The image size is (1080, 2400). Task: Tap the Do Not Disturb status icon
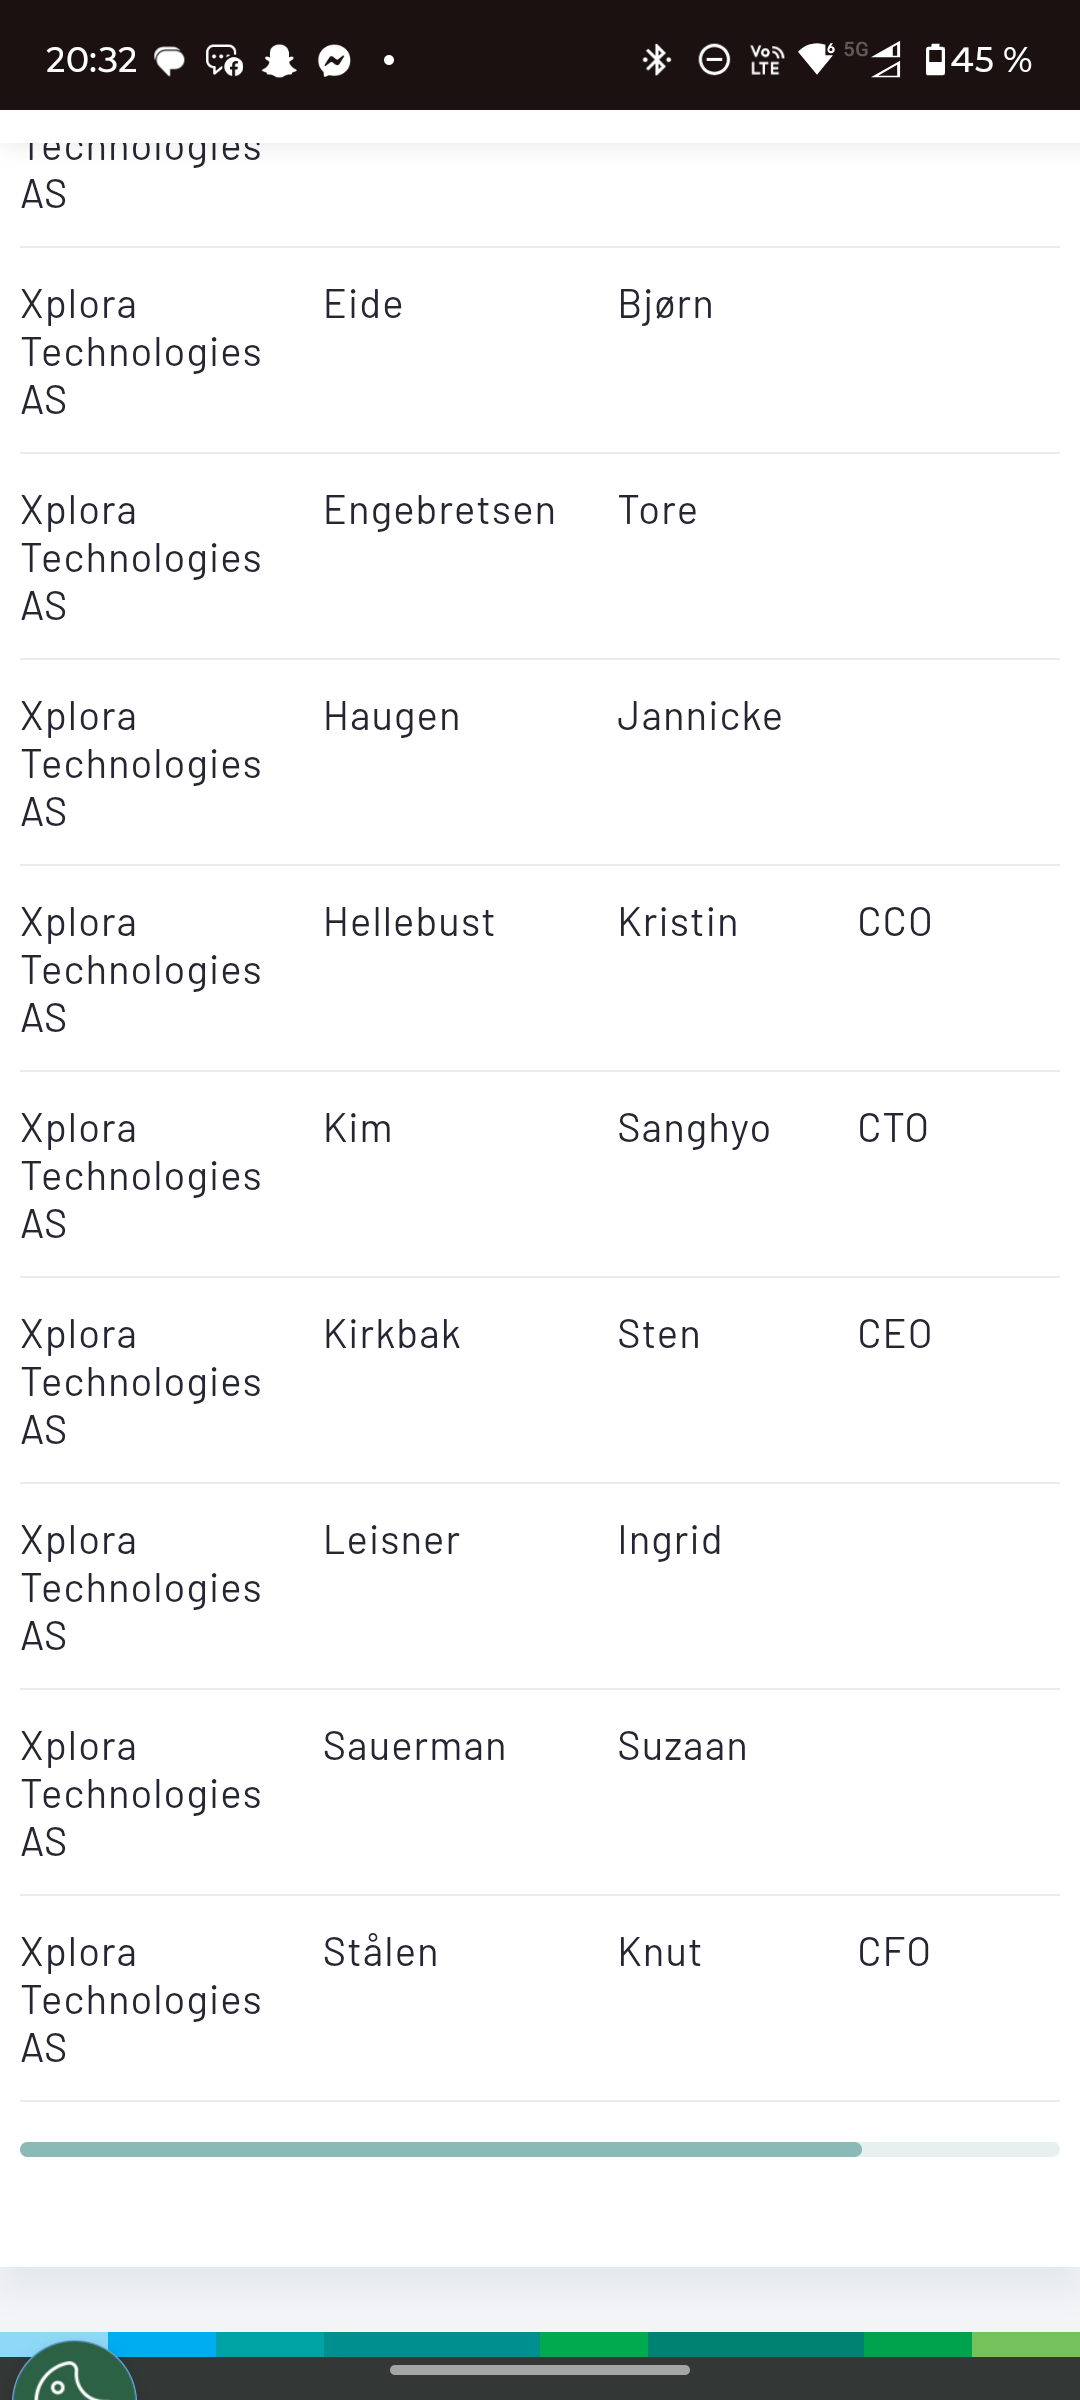click(x=714, y=60)
